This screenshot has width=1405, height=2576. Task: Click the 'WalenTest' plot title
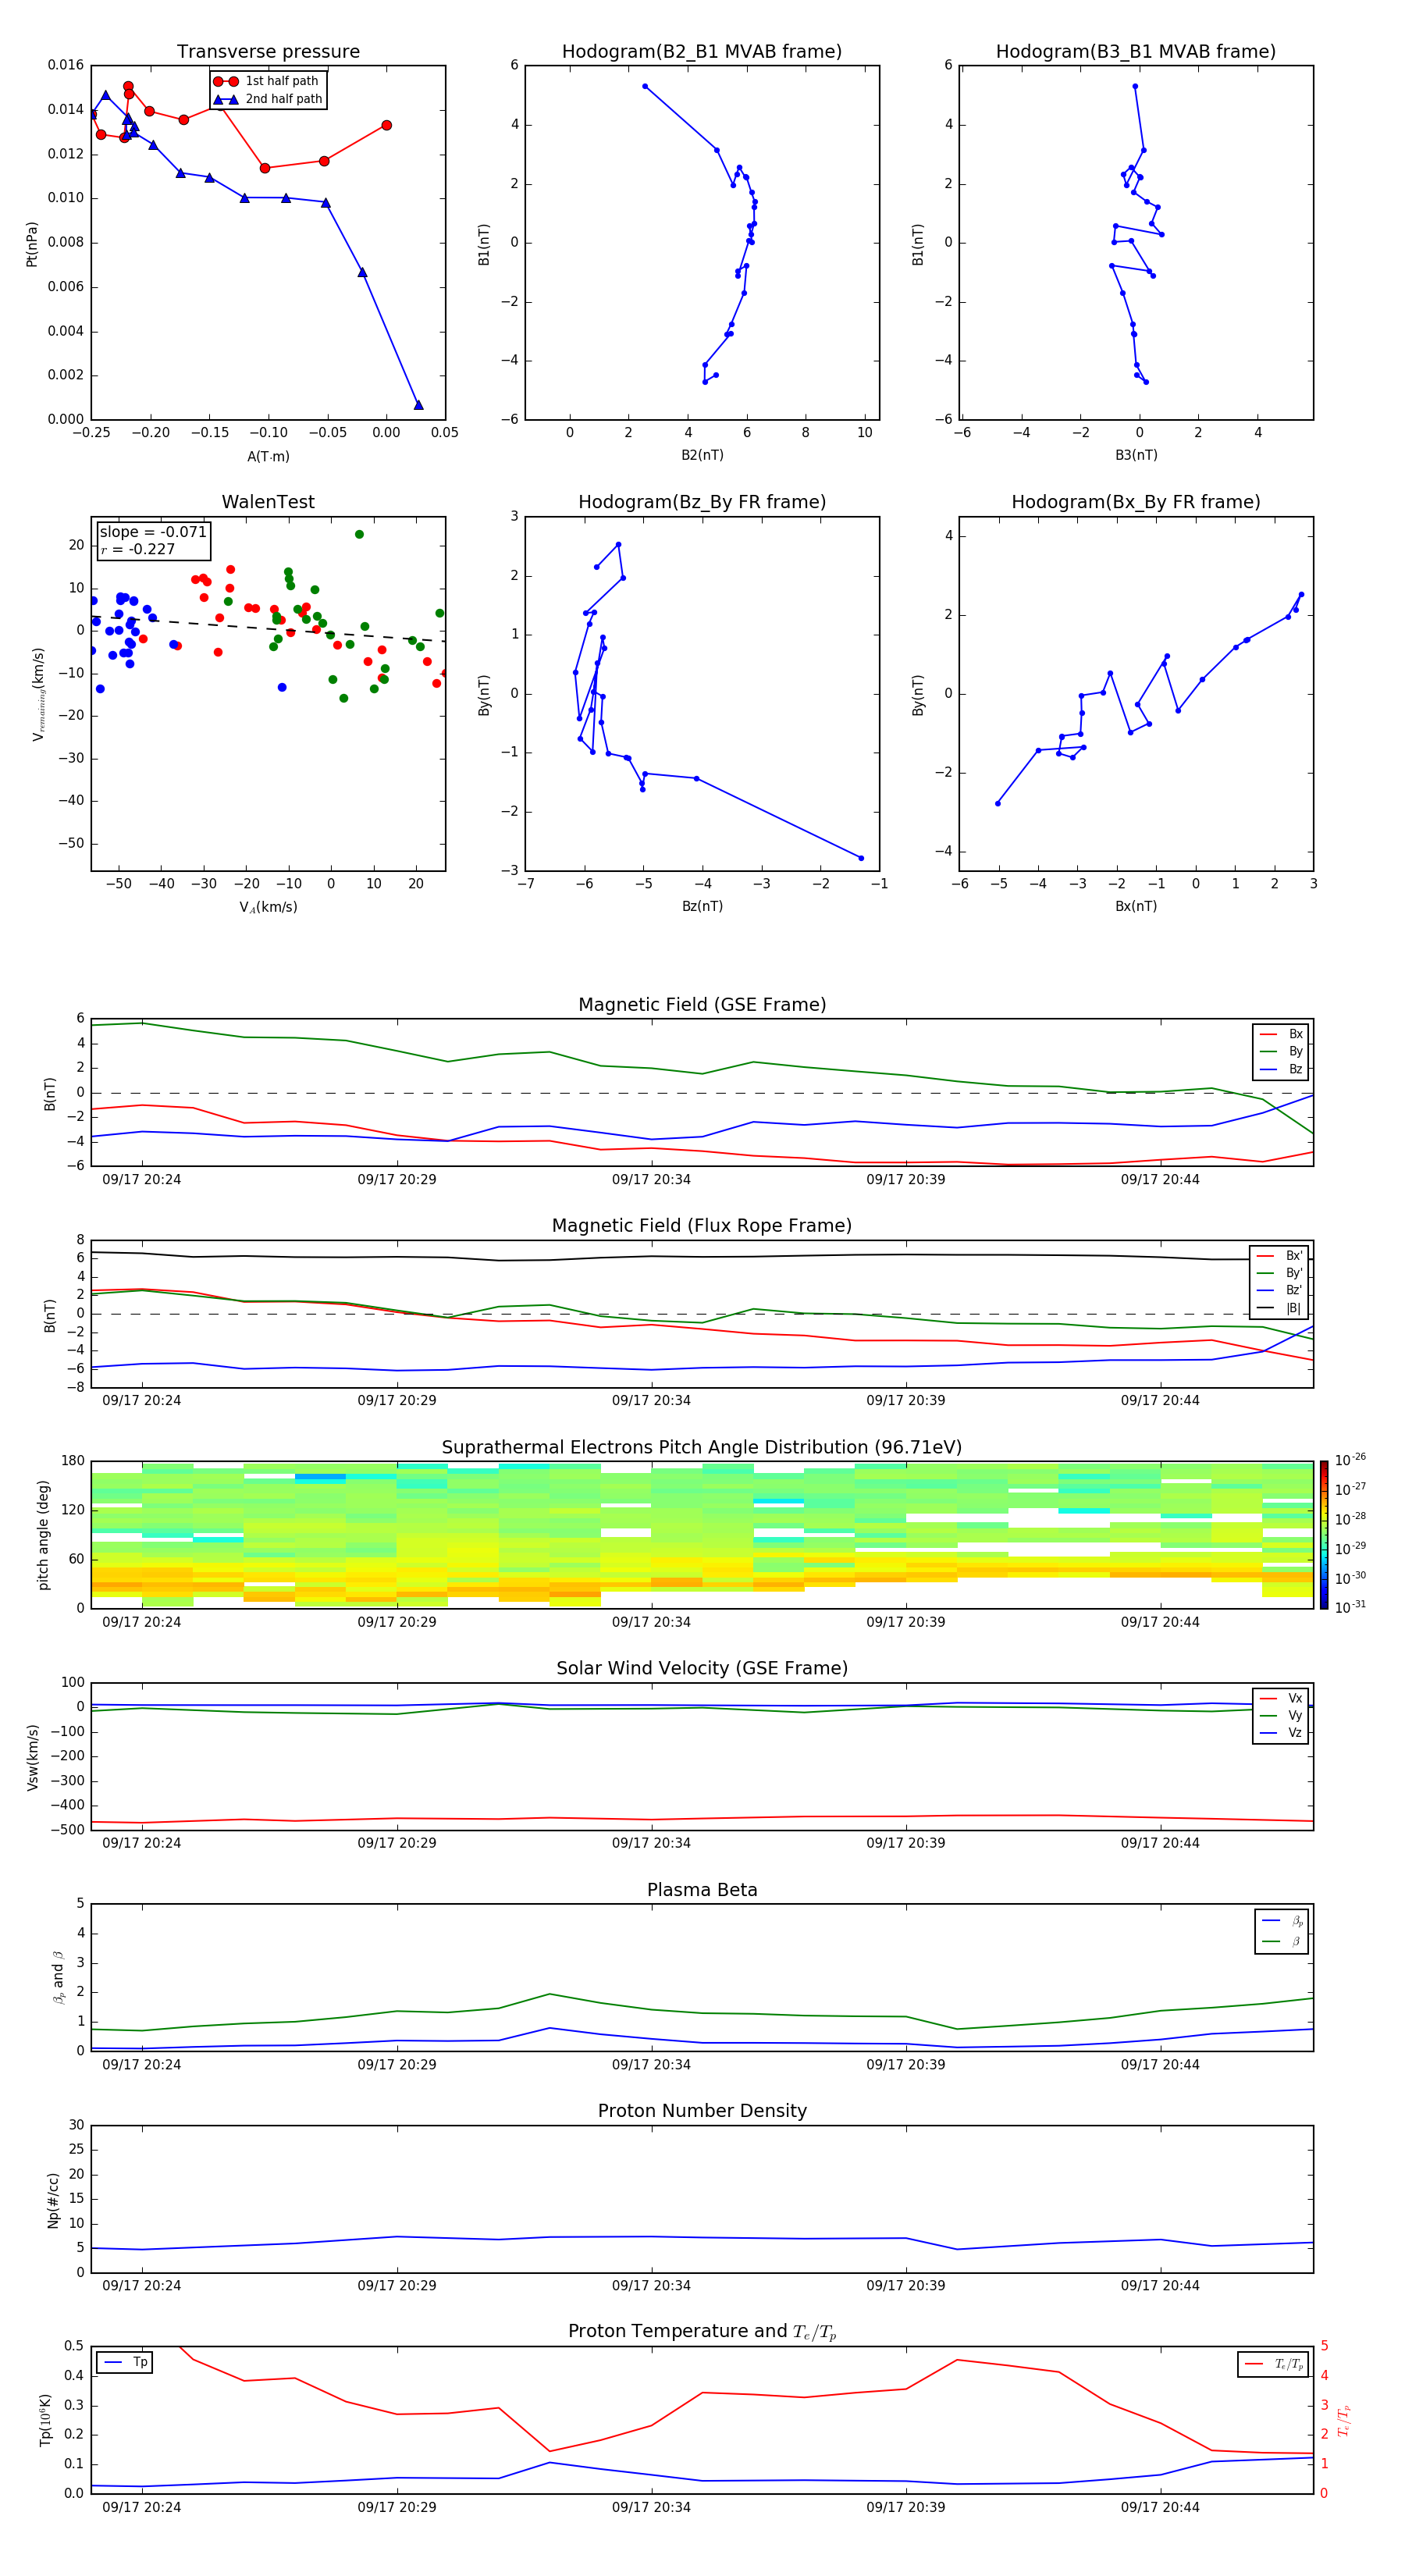pos(268,502)
